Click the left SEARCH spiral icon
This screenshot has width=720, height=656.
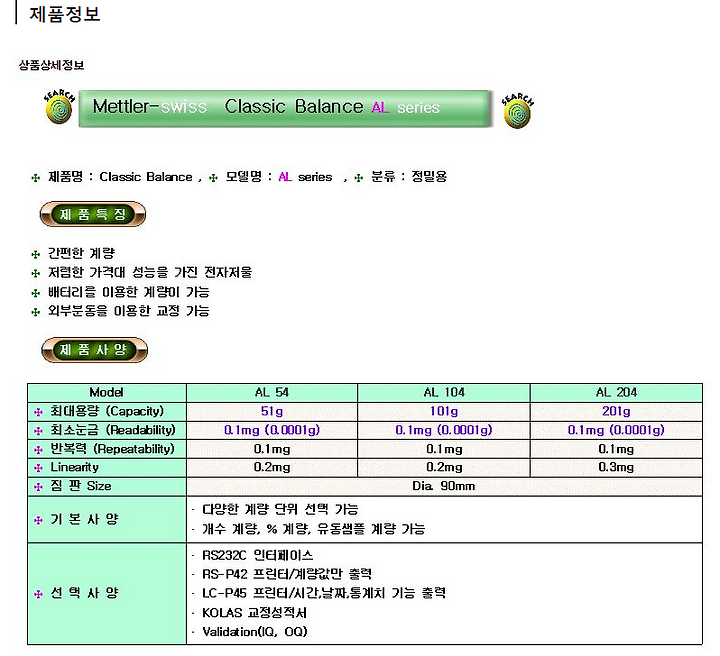click(59, 107)
